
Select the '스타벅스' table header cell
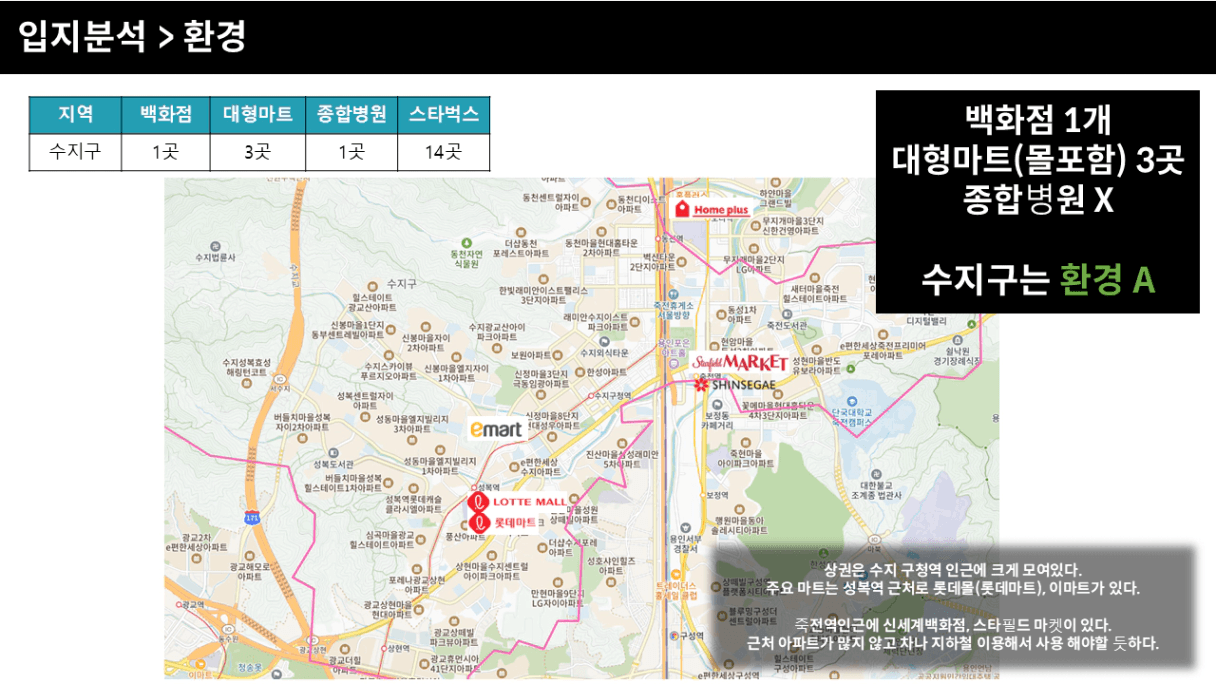[443, 114]
